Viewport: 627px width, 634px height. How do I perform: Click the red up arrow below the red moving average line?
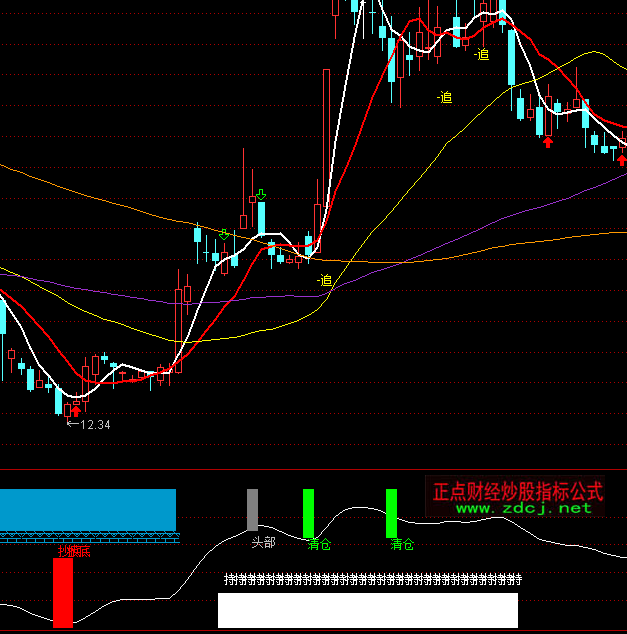pyautogui.click(x=547, y=143)
